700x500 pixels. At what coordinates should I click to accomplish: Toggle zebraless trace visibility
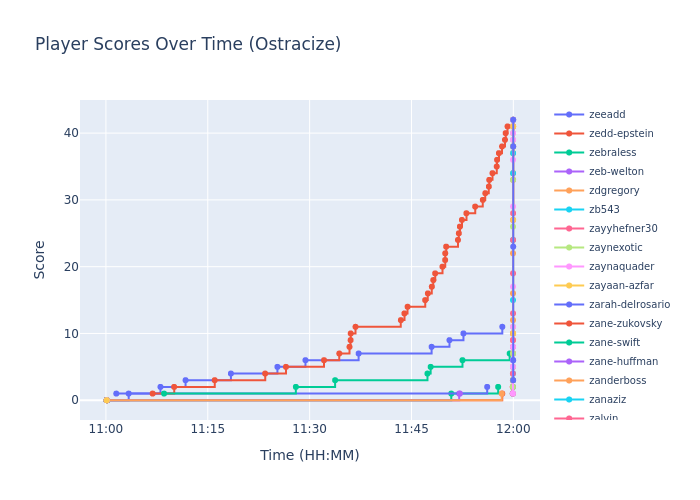[613, 153]
